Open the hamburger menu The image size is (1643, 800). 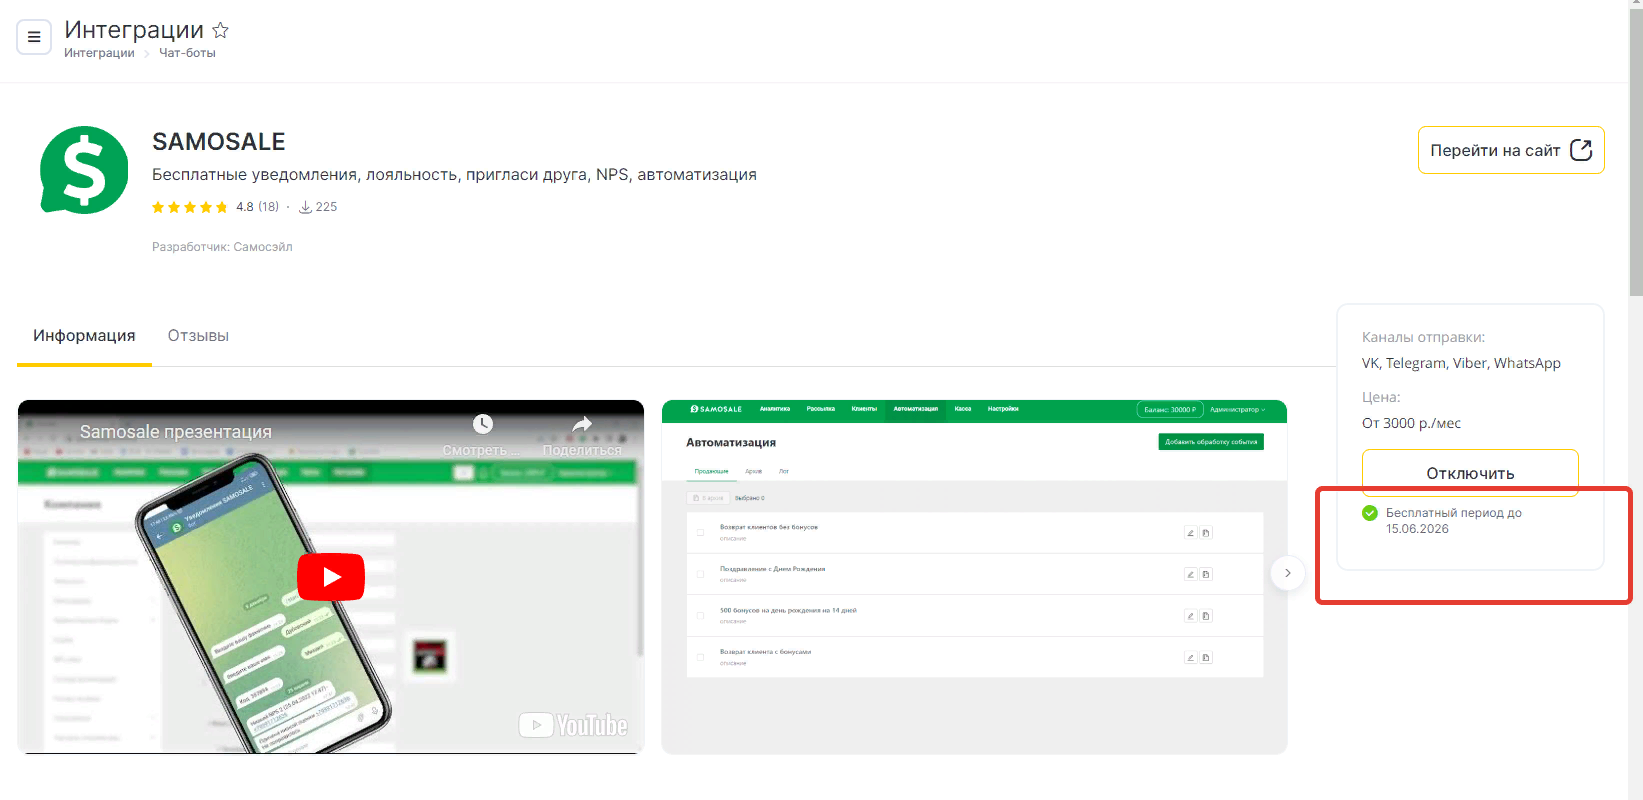[x=34, y=37]
